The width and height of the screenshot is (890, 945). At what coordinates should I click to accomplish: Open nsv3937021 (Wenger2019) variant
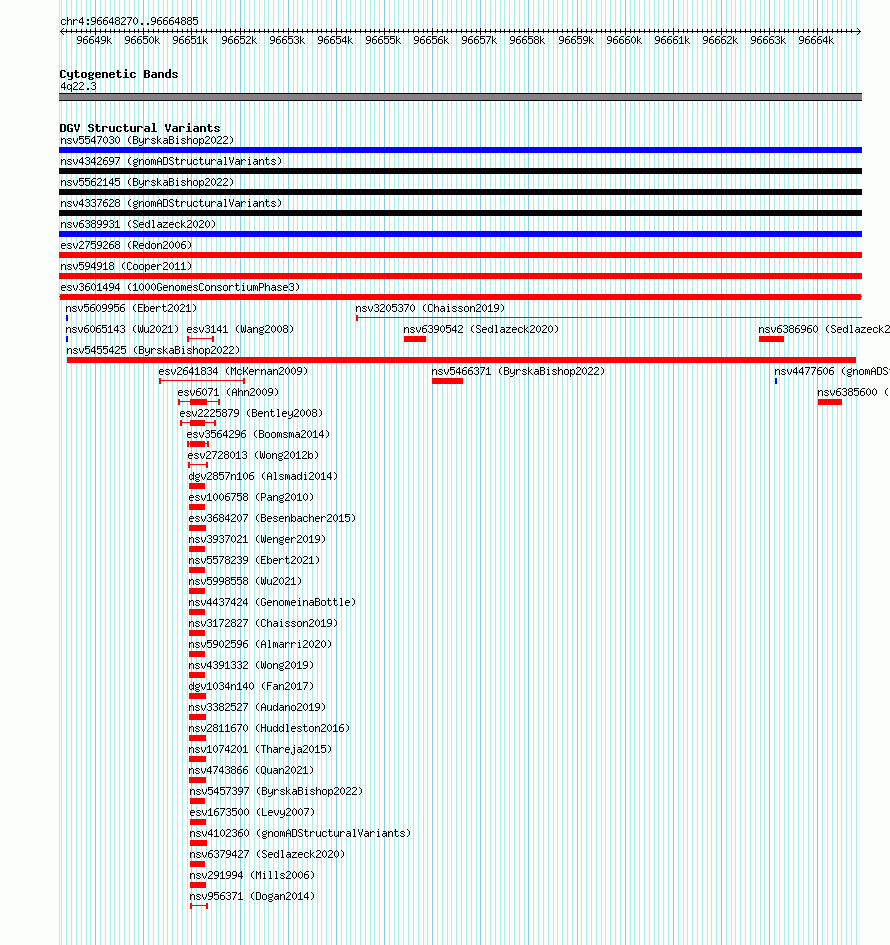tap(257, 539)
